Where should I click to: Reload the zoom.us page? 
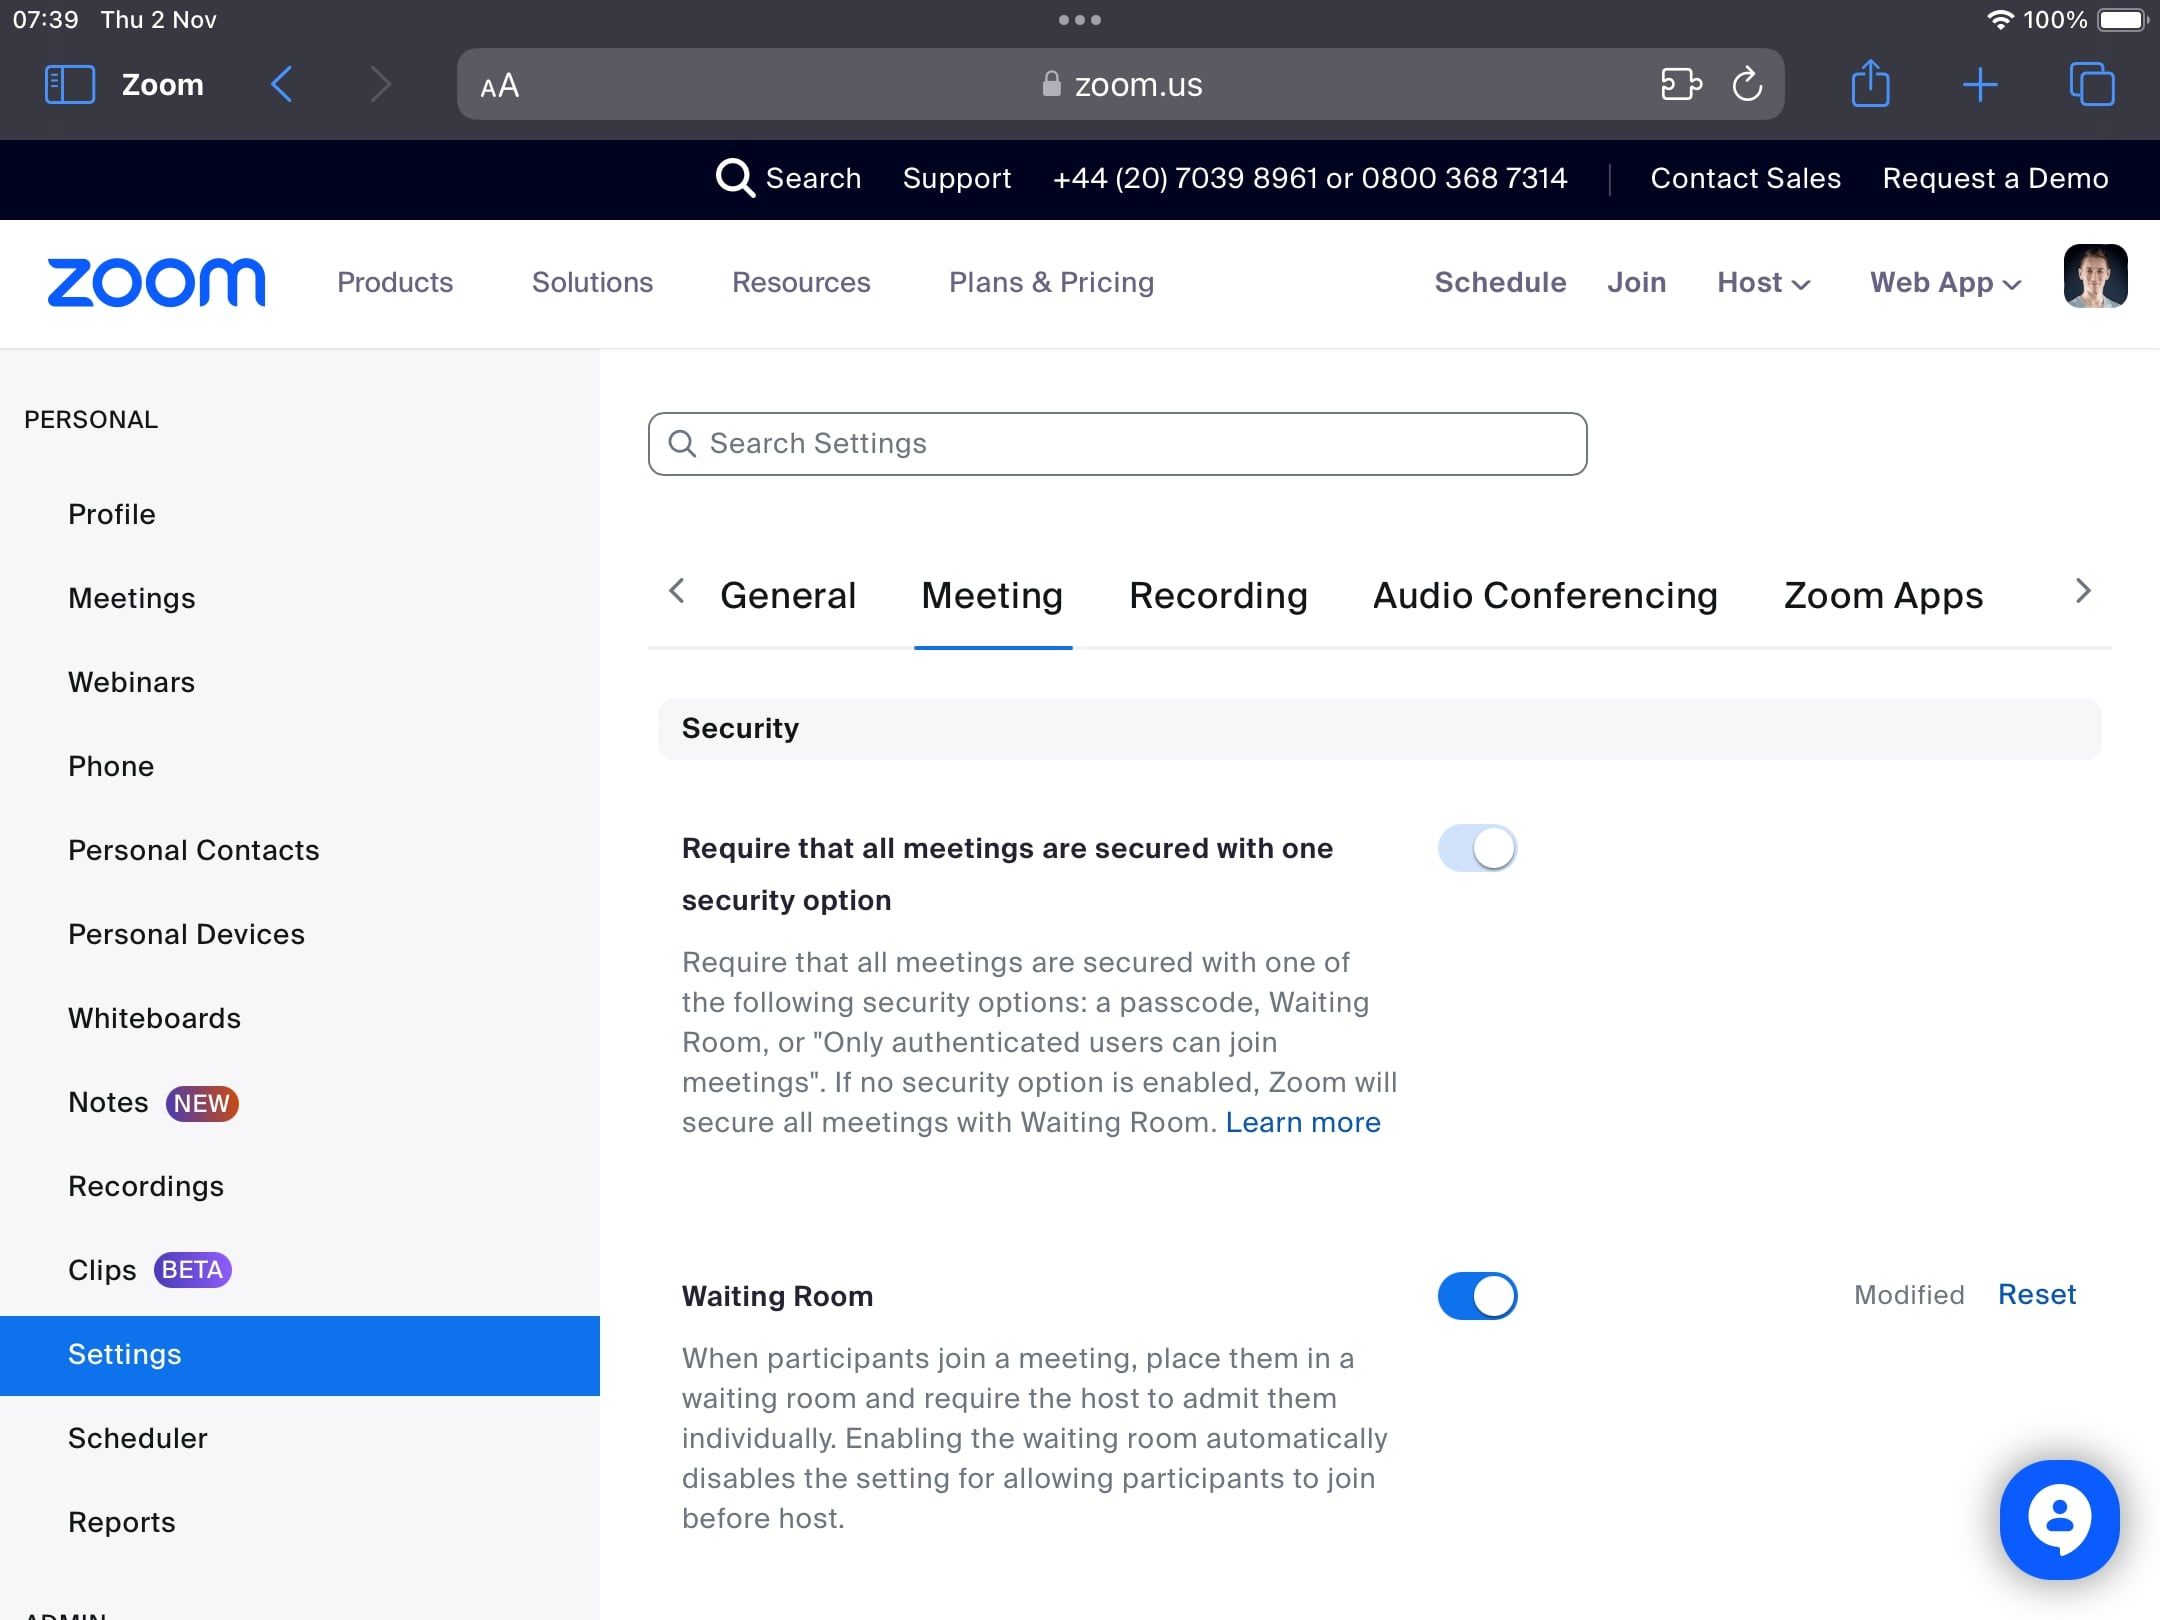(1747, 84)
